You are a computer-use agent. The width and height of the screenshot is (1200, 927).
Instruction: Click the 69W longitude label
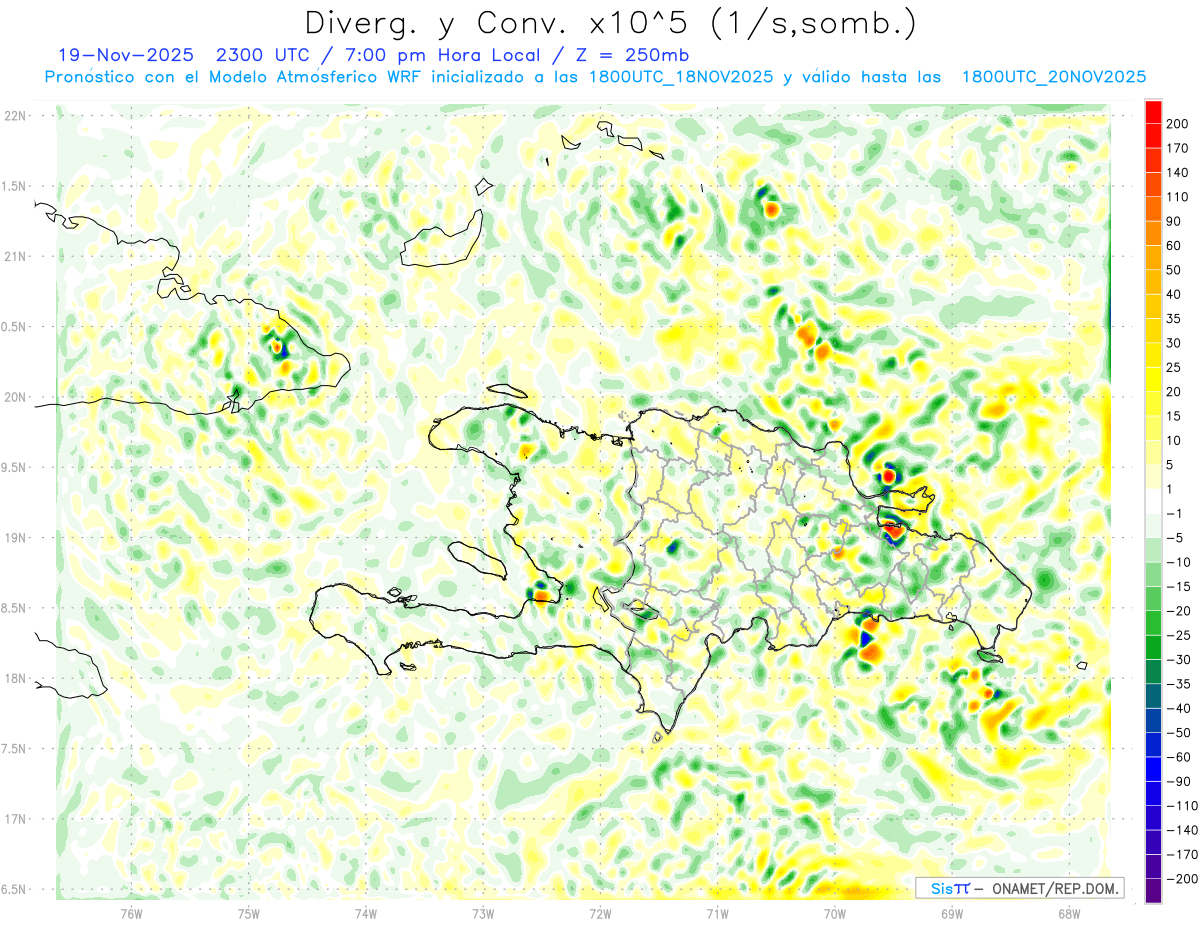(x=952, y=913)
